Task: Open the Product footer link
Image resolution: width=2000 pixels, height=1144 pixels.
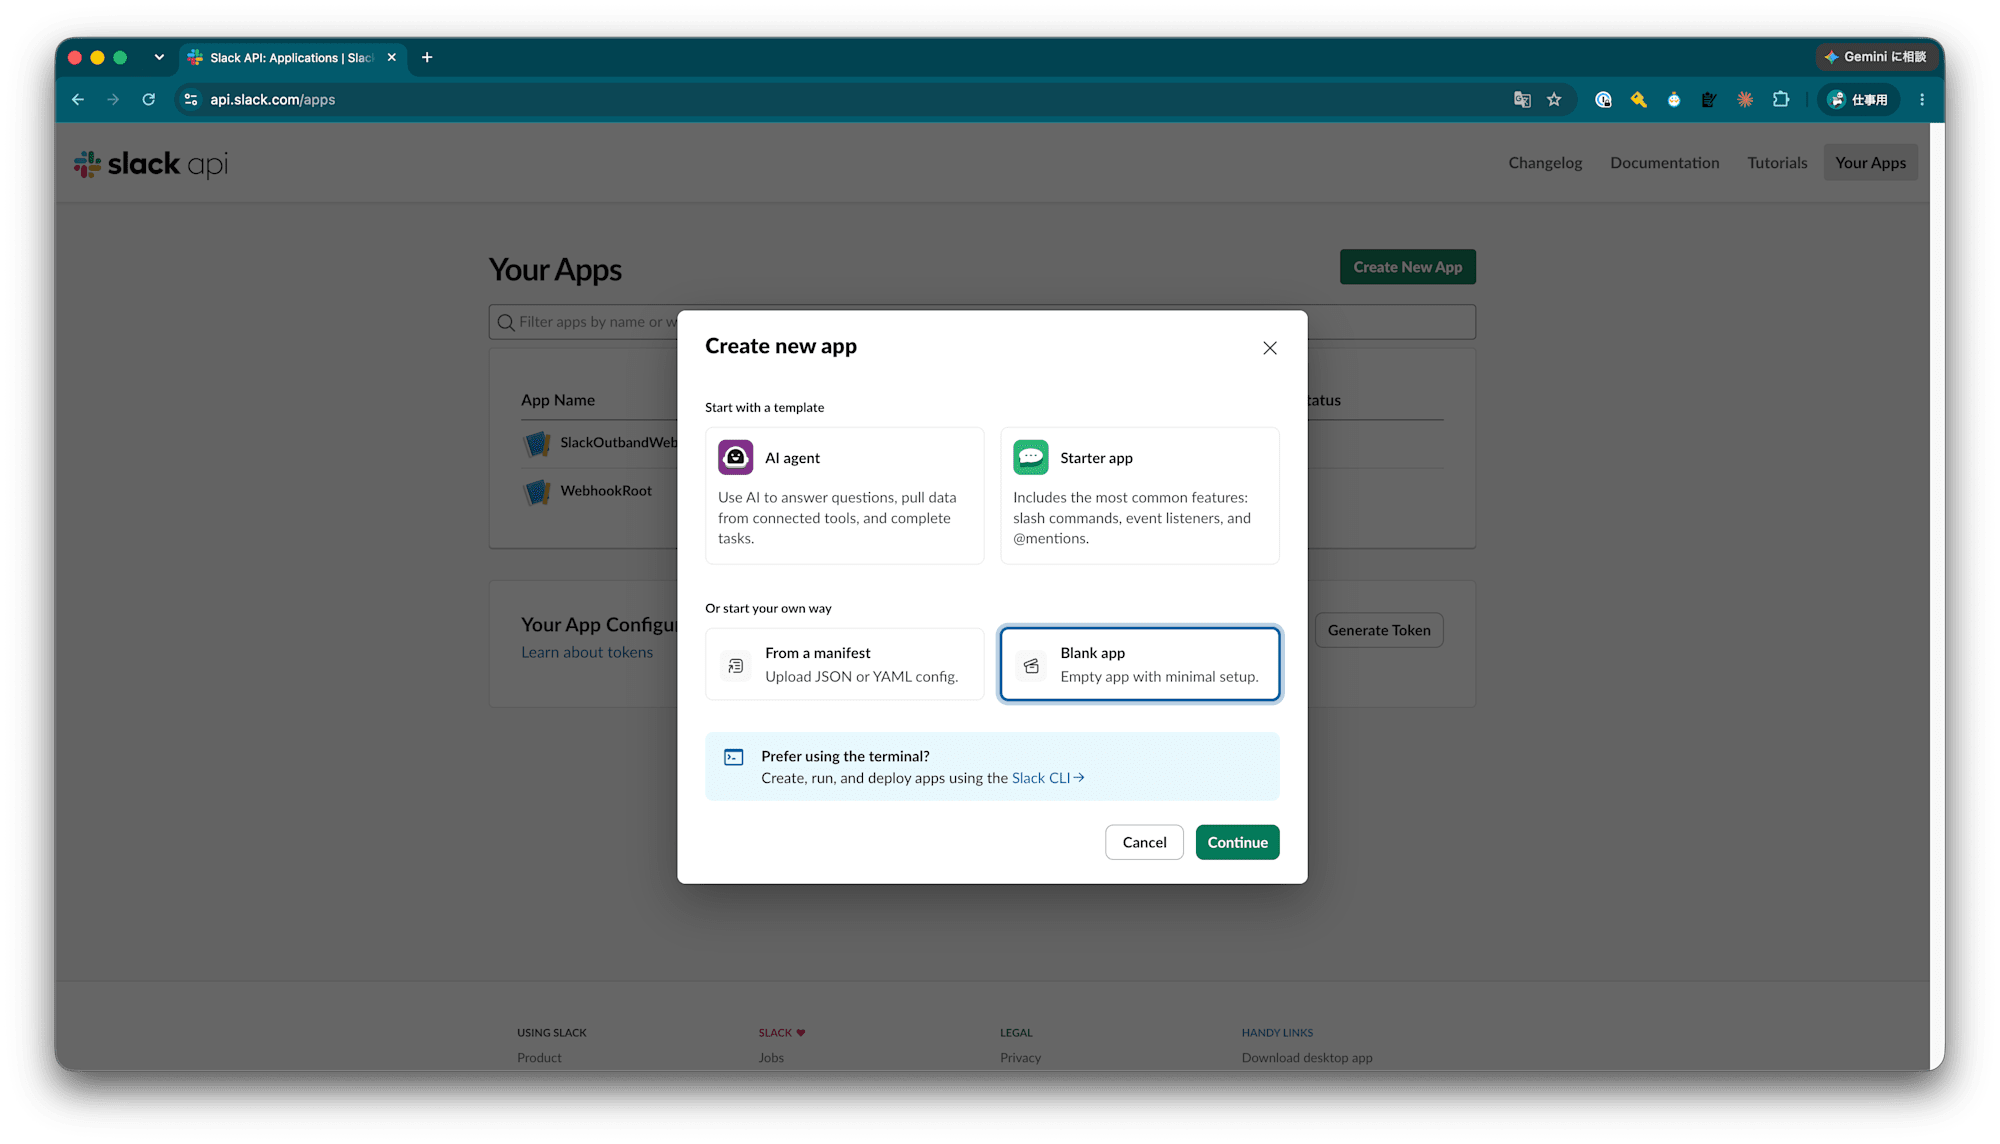Action: pyautogui.click(x=539, y=1058)
